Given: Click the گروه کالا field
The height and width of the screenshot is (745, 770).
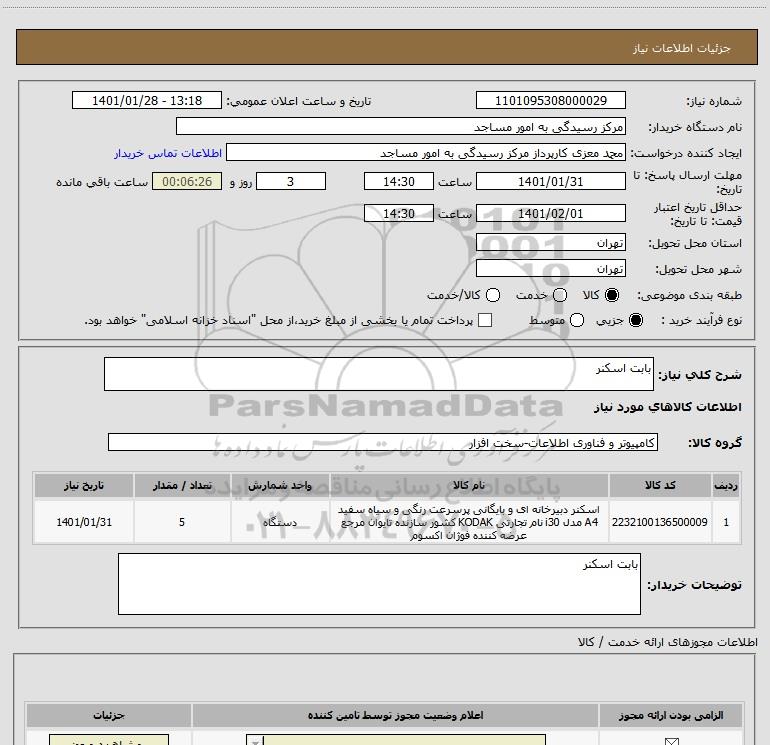Looking at the screenshot, I should coord(383,442).
